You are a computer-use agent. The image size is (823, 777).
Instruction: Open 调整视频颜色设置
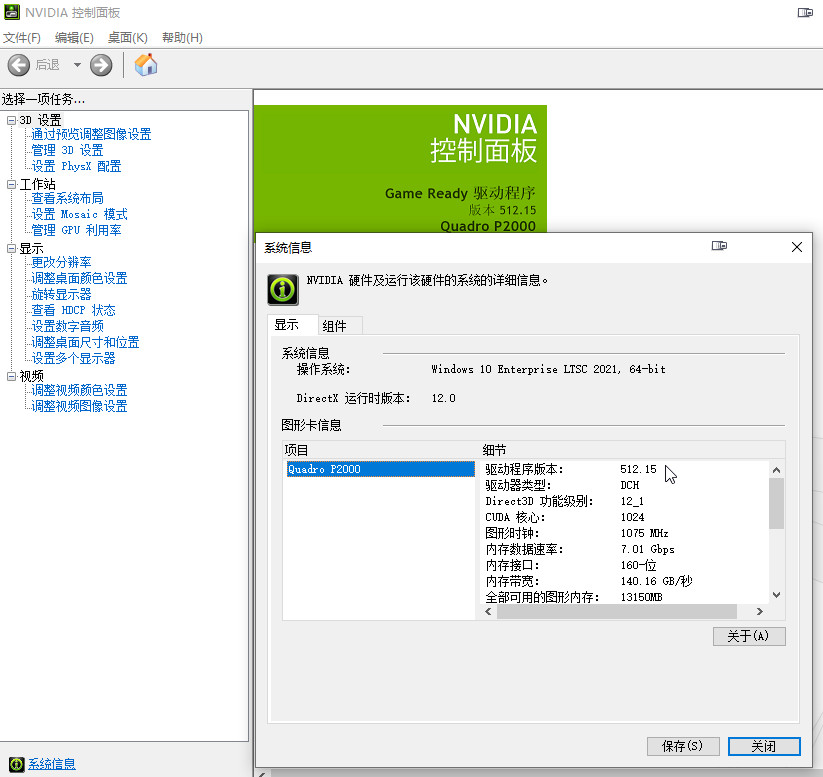point(79,391)
